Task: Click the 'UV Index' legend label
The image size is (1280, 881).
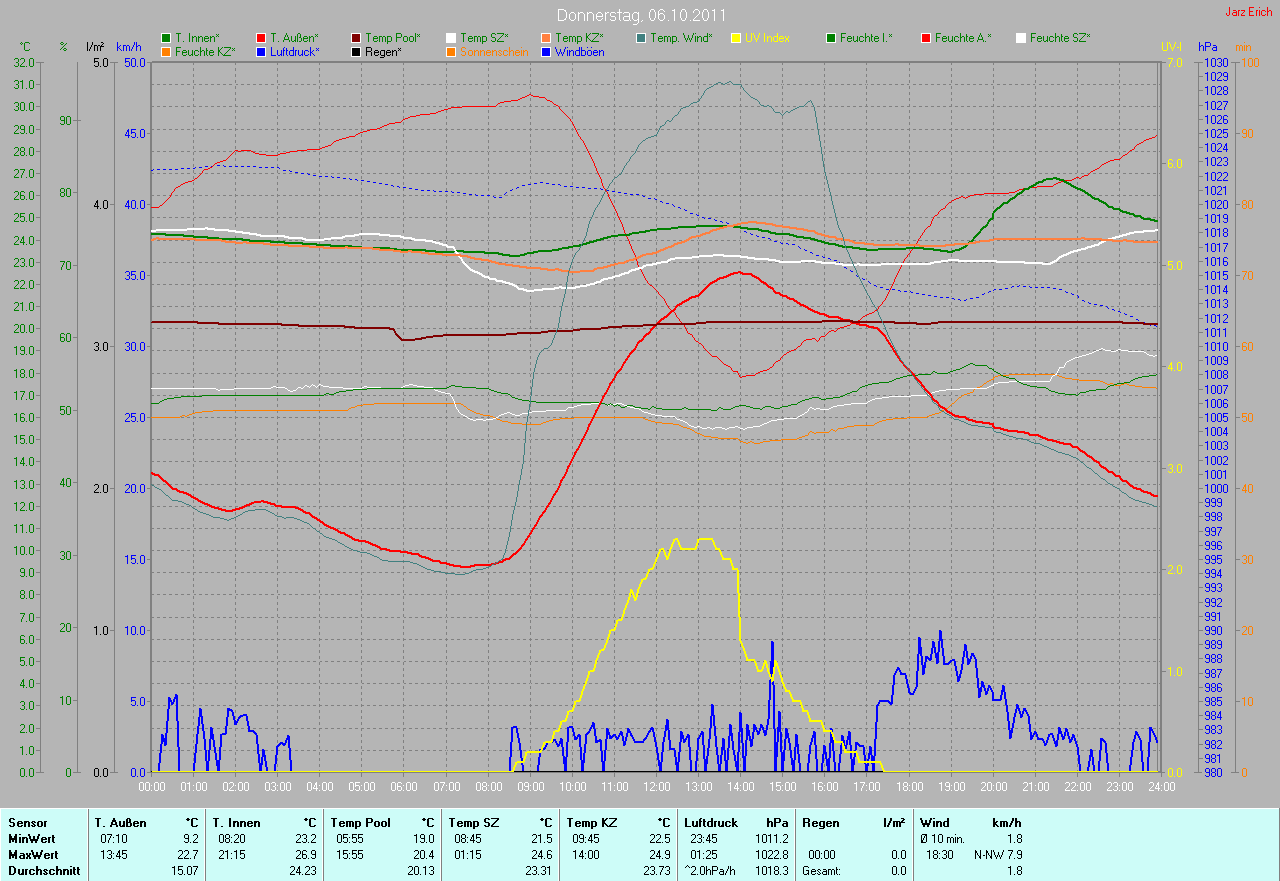Action: (x=768, y=38)
